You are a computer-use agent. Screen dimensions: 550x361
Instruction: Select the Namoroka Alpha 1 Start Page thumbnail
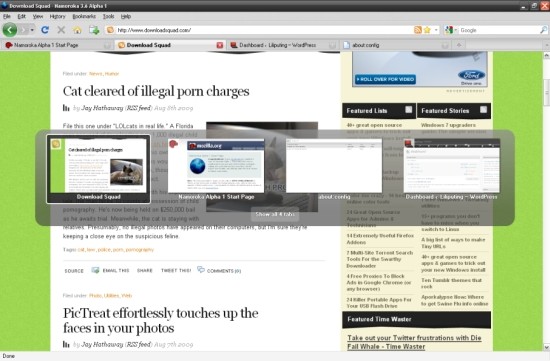pyautogui.click(x=216, y=169)
